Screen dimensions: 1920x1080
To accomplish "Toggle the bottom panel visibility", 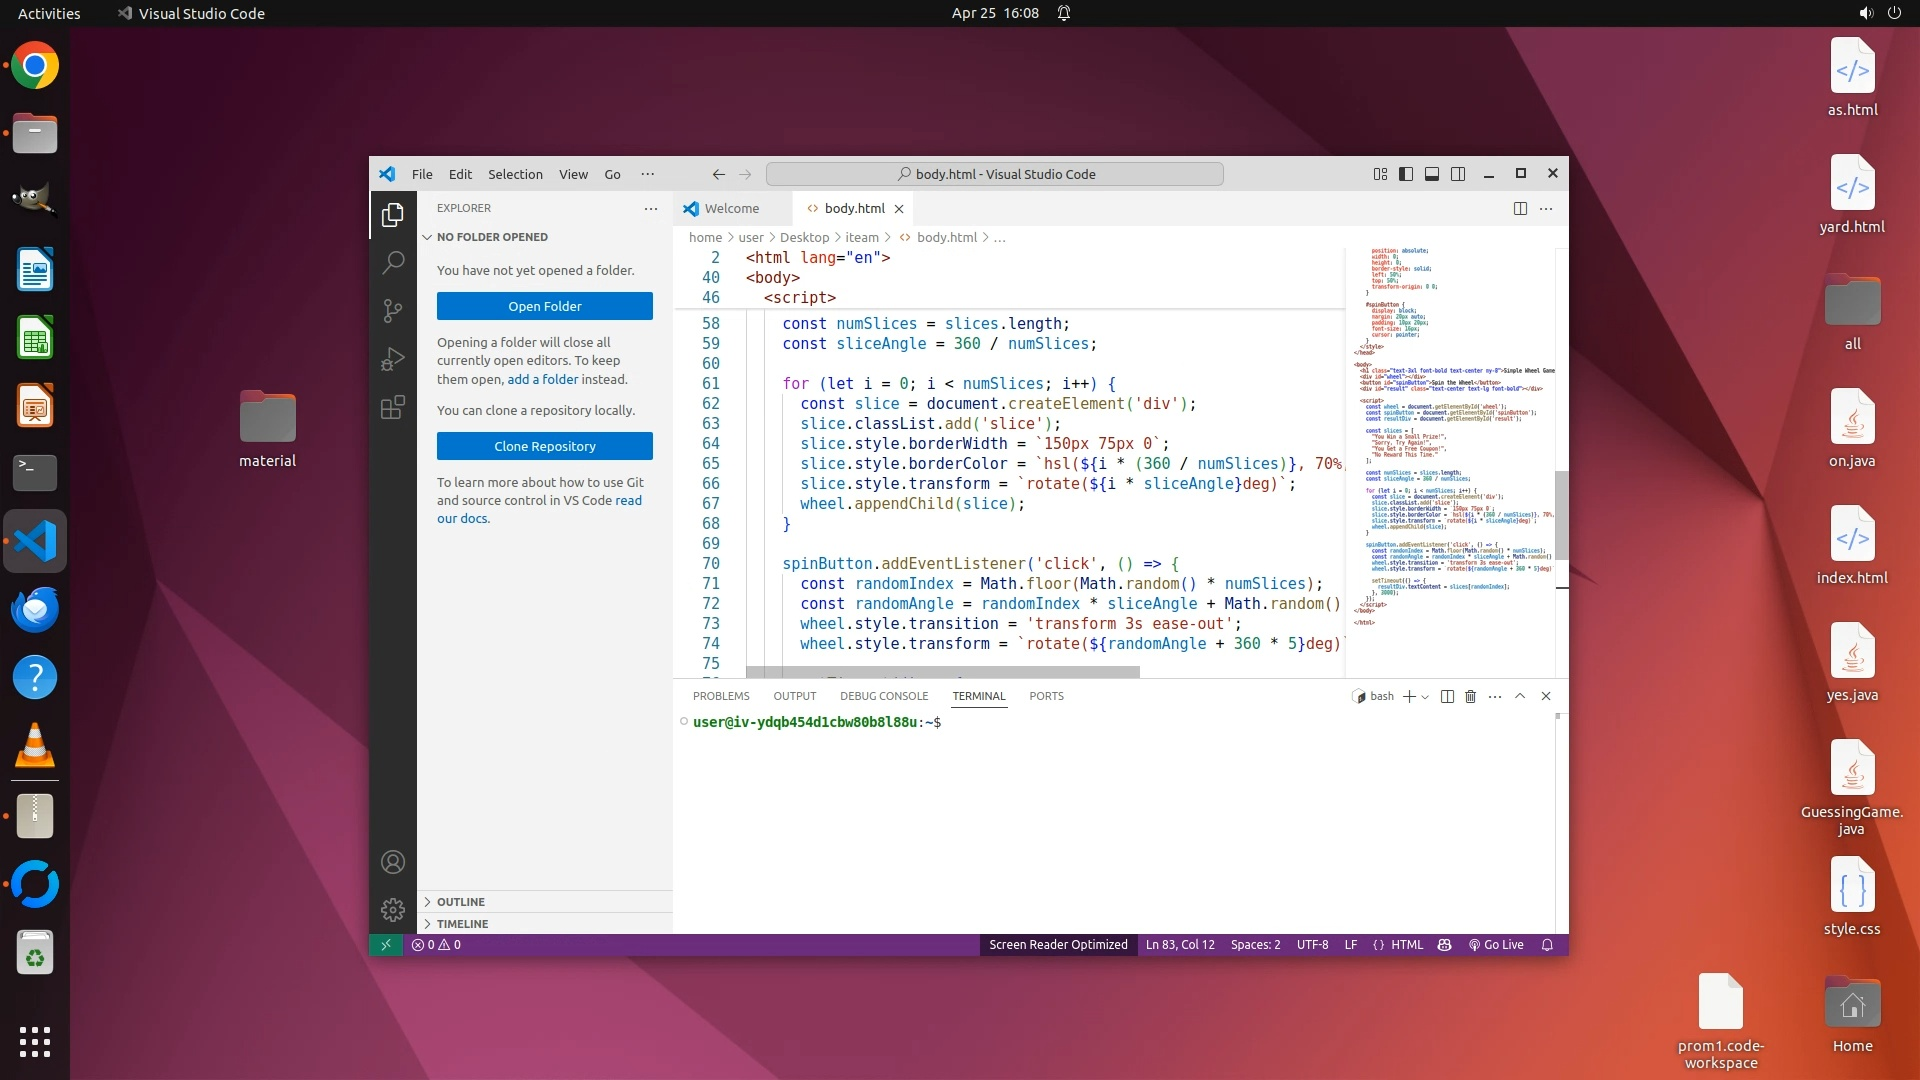I will pyautogui.click(x=1432, y=174).
